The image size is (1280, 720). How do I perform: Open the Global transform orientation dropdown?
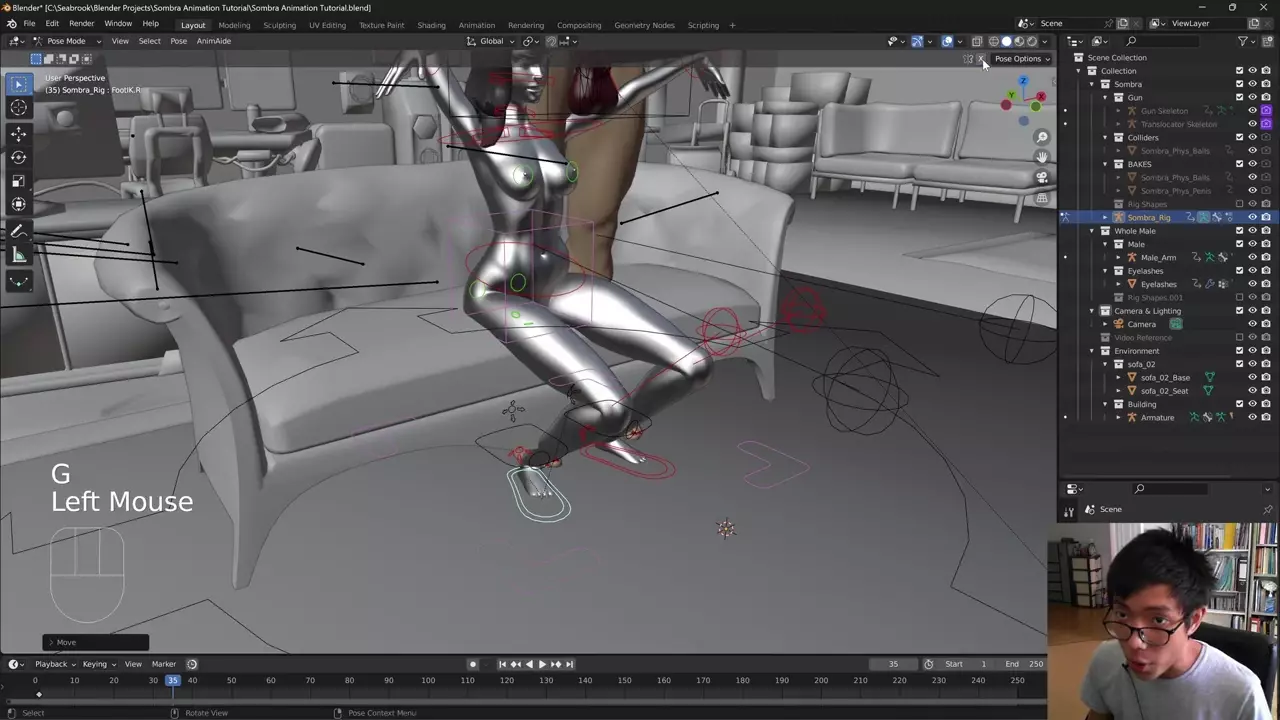491,41
